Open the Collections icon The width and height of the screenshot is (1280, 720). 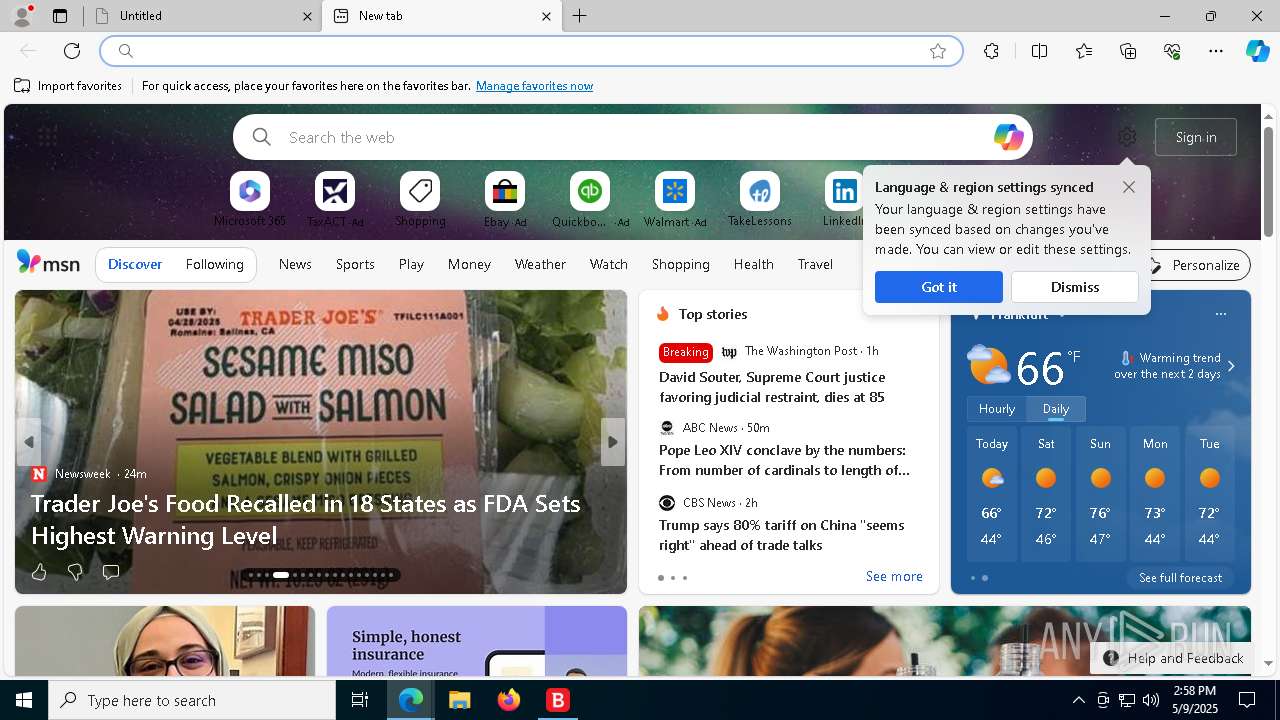point(1128,51)
